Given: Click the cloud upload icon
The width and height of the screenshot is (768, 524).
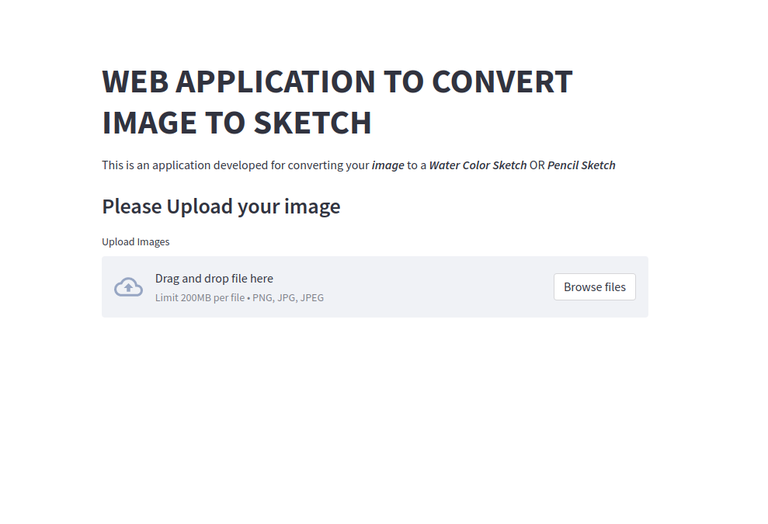Looking at the screenshot, I should pyautogui.click(x=128, y=287).
